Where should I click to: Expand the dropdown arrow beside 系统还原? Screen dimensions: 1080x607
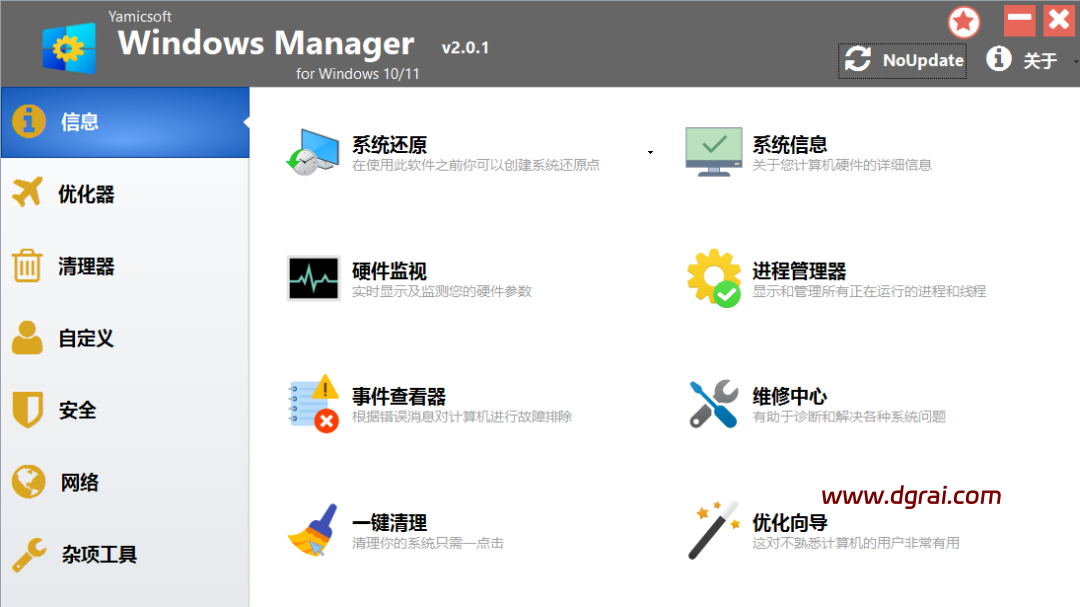click(650, 153)
